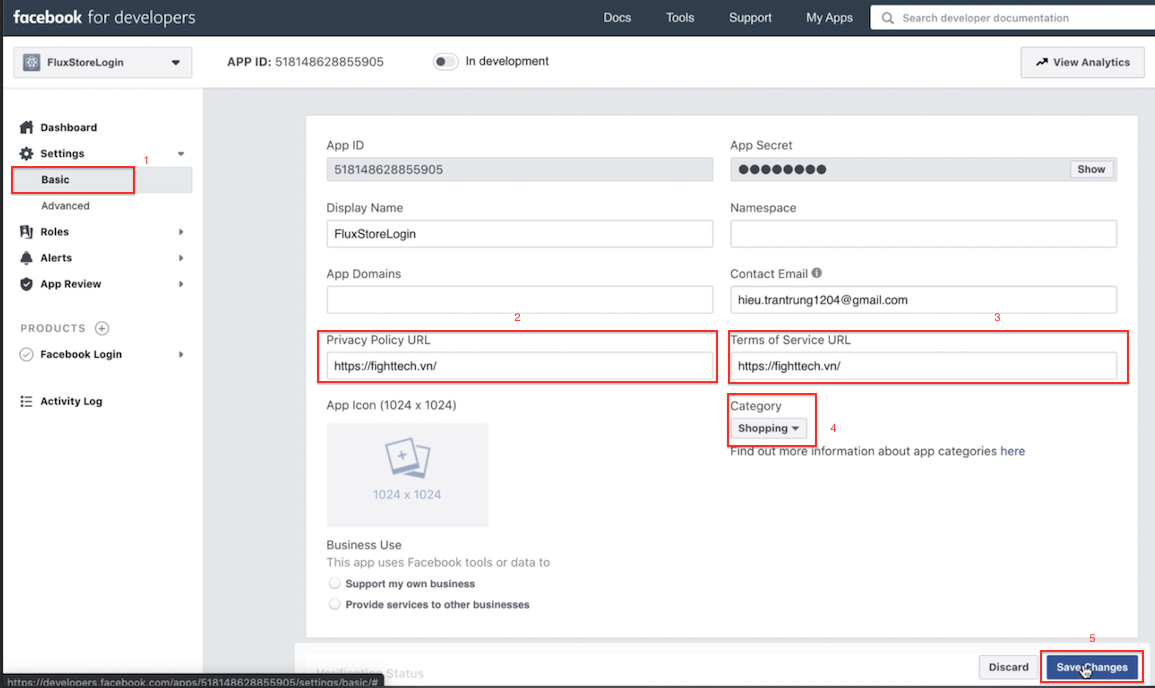Click the facebook for developers logo
This screenshot has width=1155, height=688.
pyautogui.click(x=104, y=18)
